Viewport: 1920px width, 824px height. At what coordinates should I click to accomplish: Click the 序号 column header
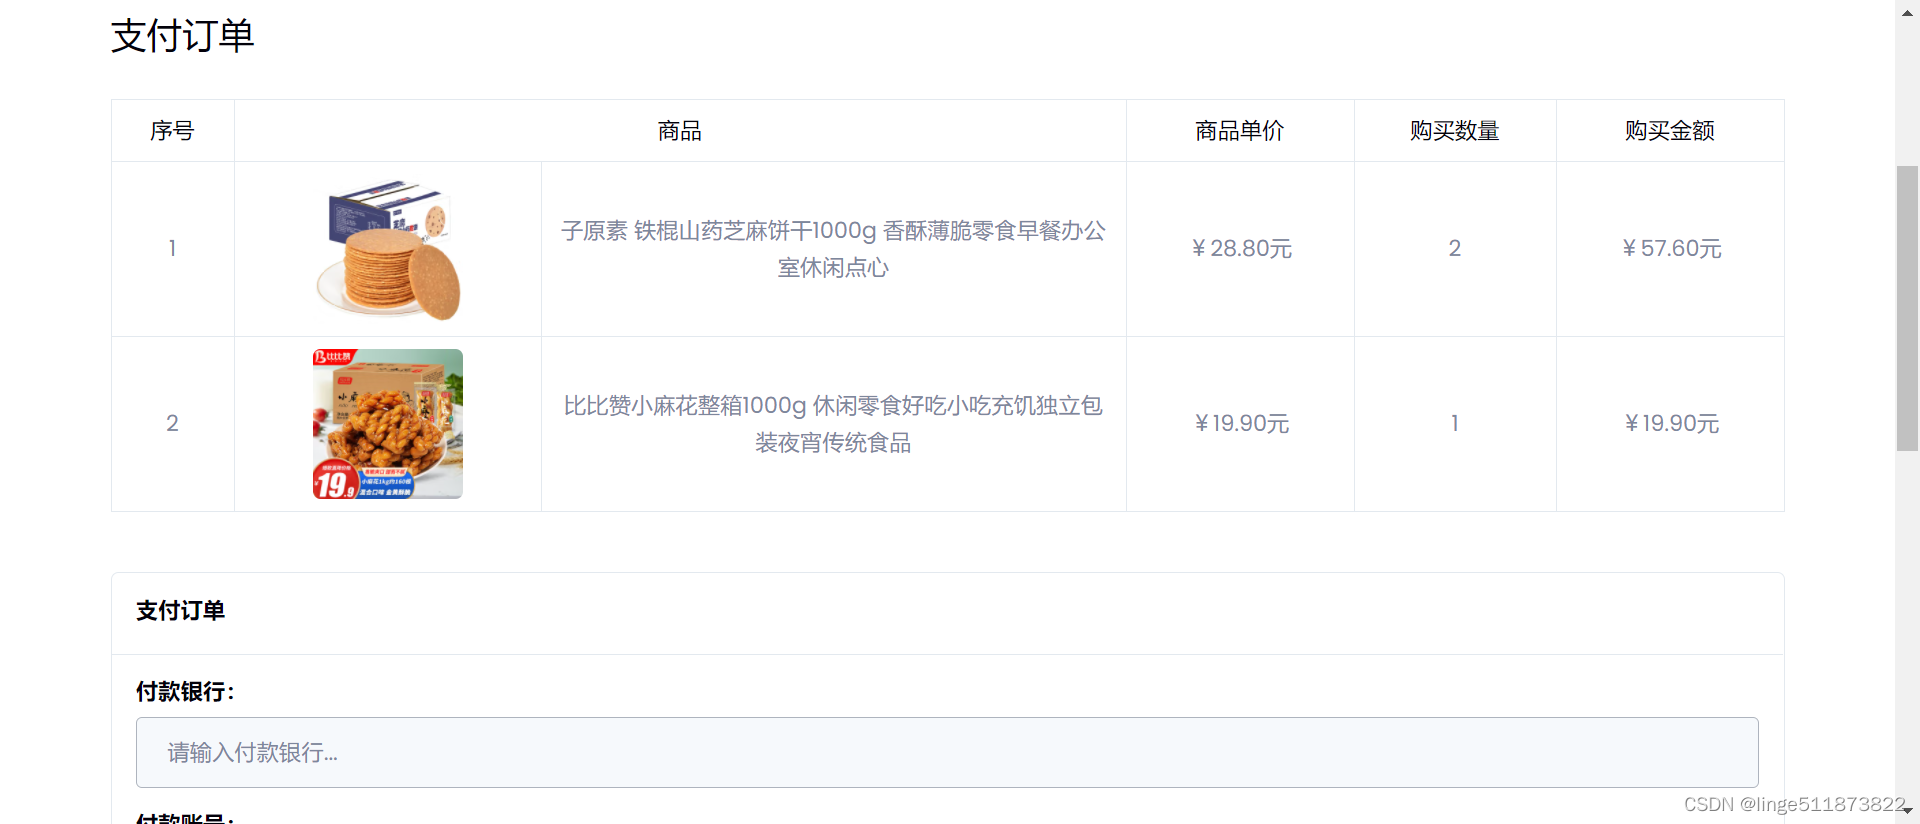click(172, 131)
